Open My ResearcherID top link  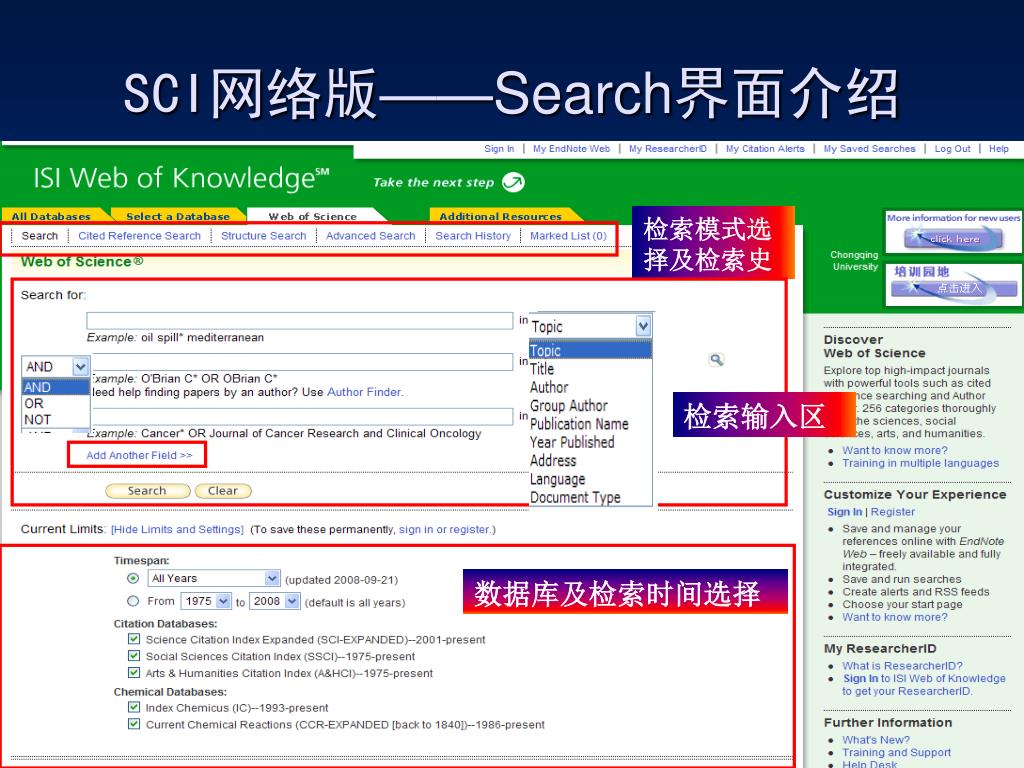(667, 149)
